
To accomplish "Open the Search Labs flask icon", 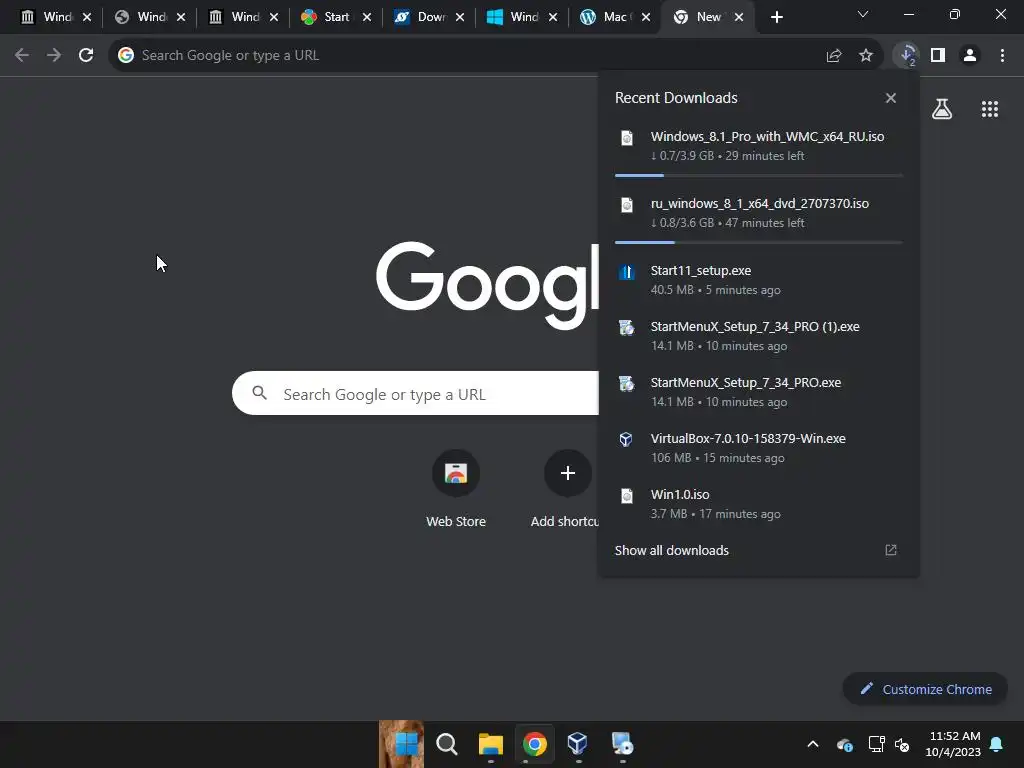I will [942, 108].
